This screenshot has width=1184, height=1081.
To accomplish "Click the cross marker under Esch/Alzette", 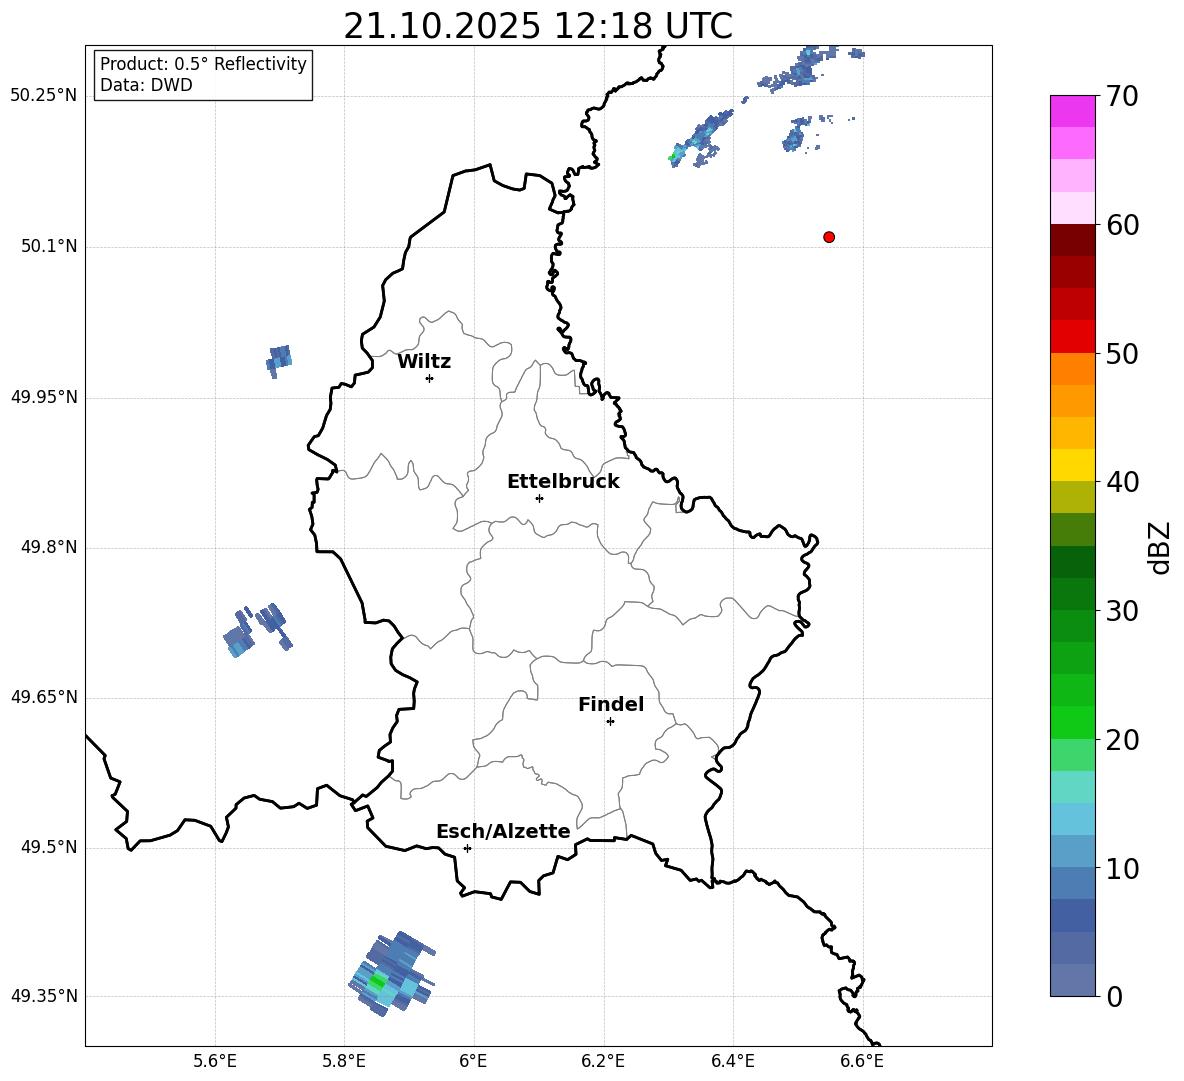I will click(467, 848).
